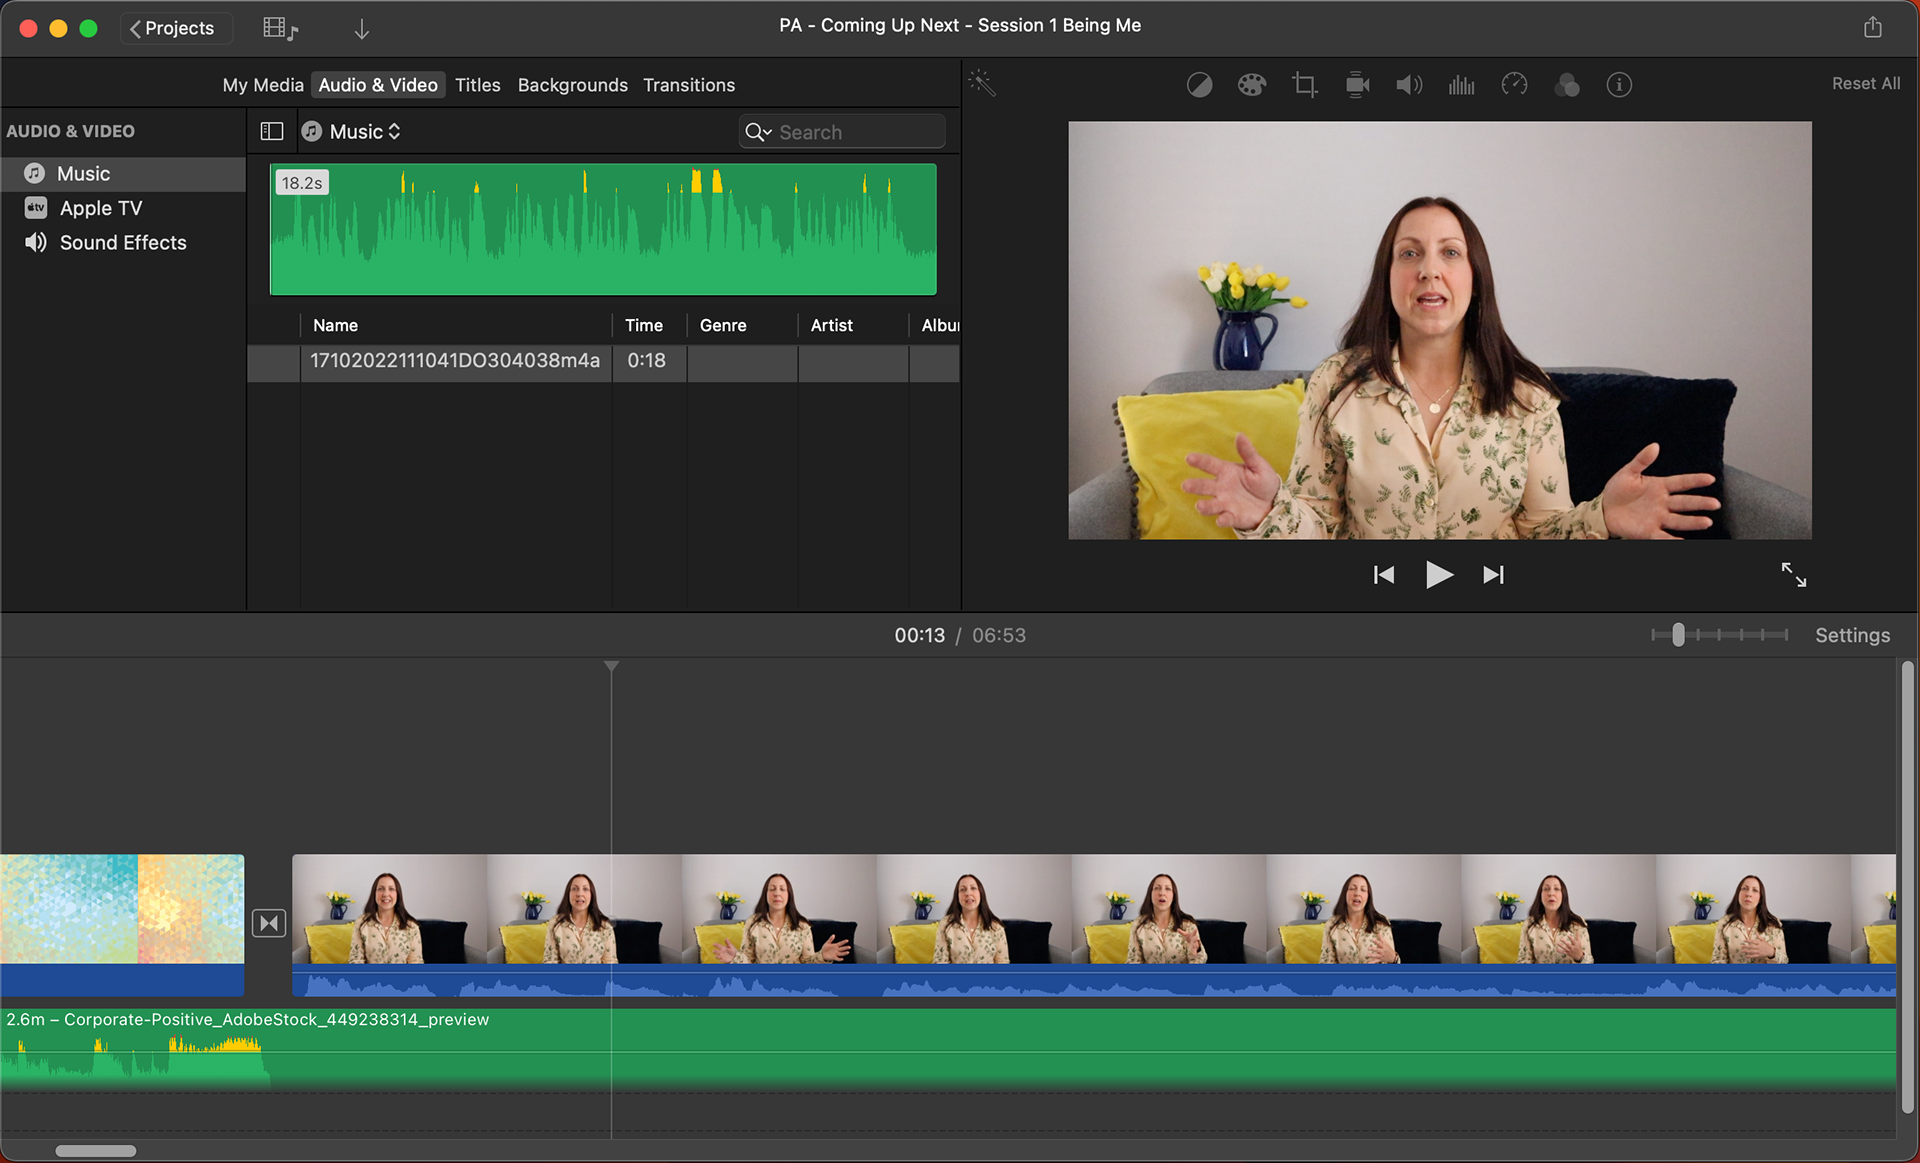The height and width of the screenshot is (1163, 1920).
Task: Toggle fullscreen playback for viewer
Action: tap(1793, 574)
